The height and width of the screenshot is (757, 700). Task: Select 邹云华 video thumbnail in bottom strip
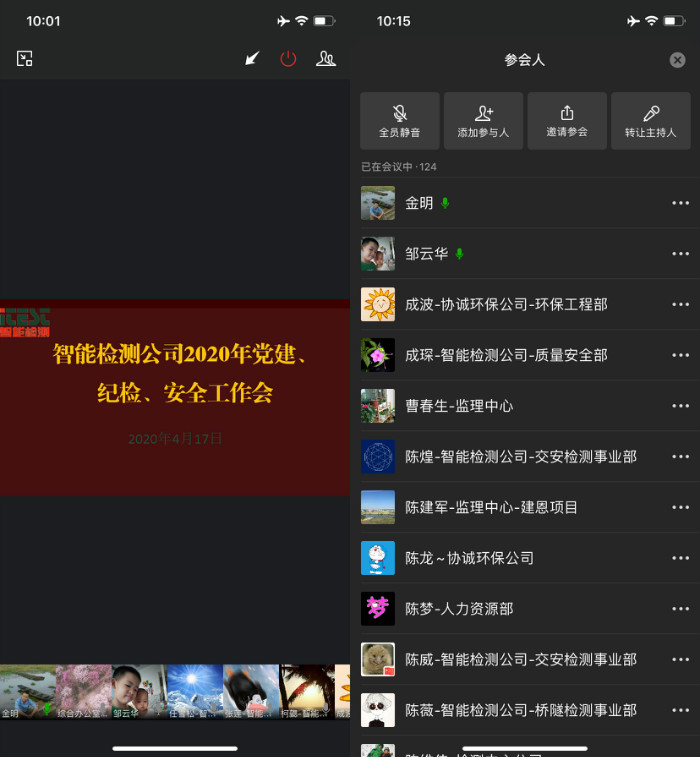[139, 691]
